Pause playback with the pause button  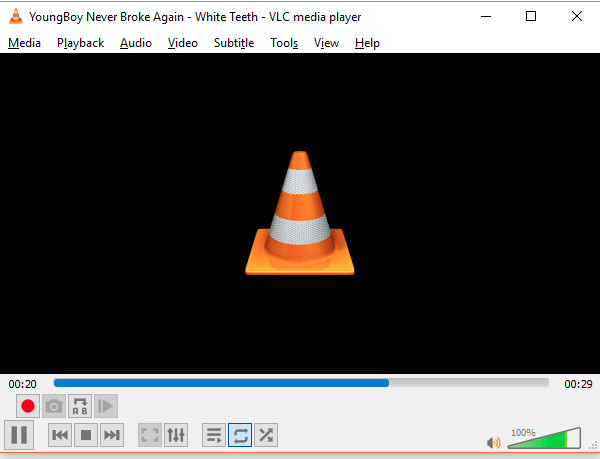point(19,435)
